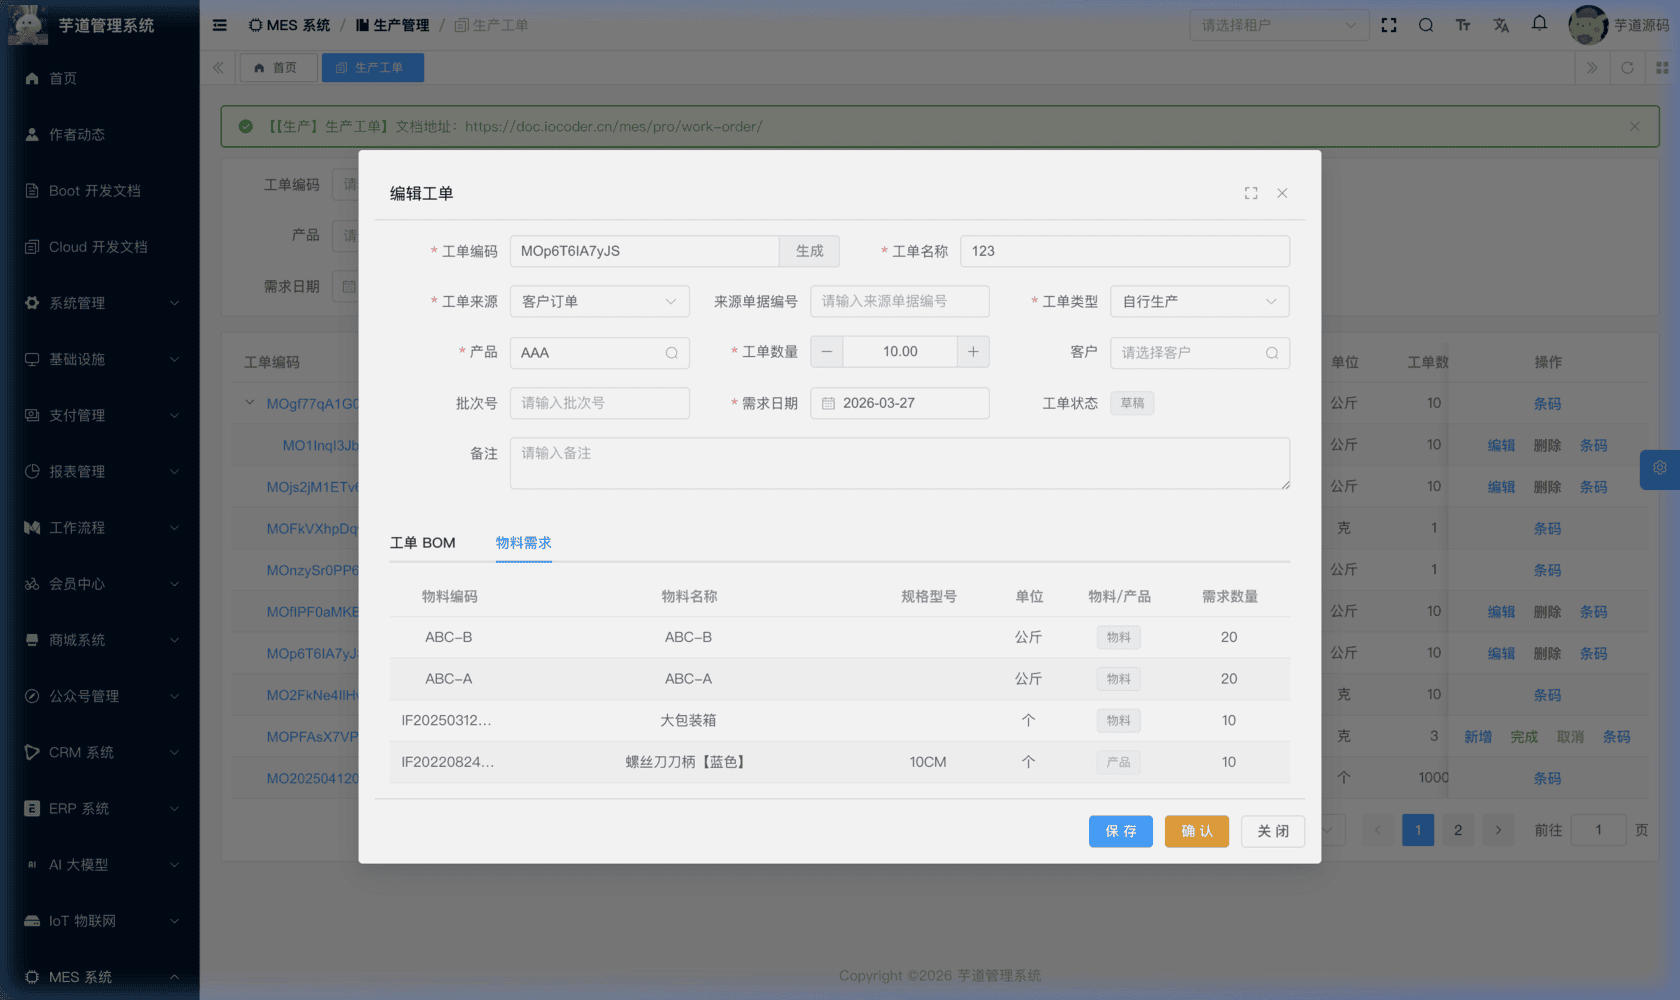Select 生产工单 tab in the tab bar

pos(372,67)
